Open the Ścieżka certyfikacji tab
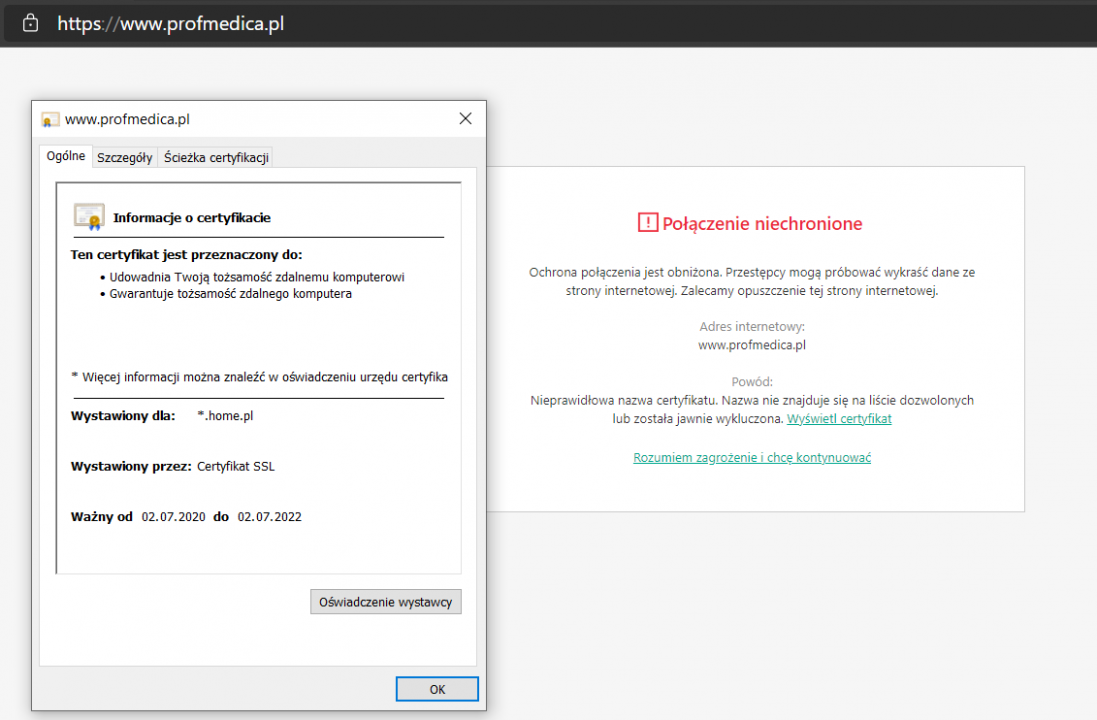 click(x=216, y=157)
